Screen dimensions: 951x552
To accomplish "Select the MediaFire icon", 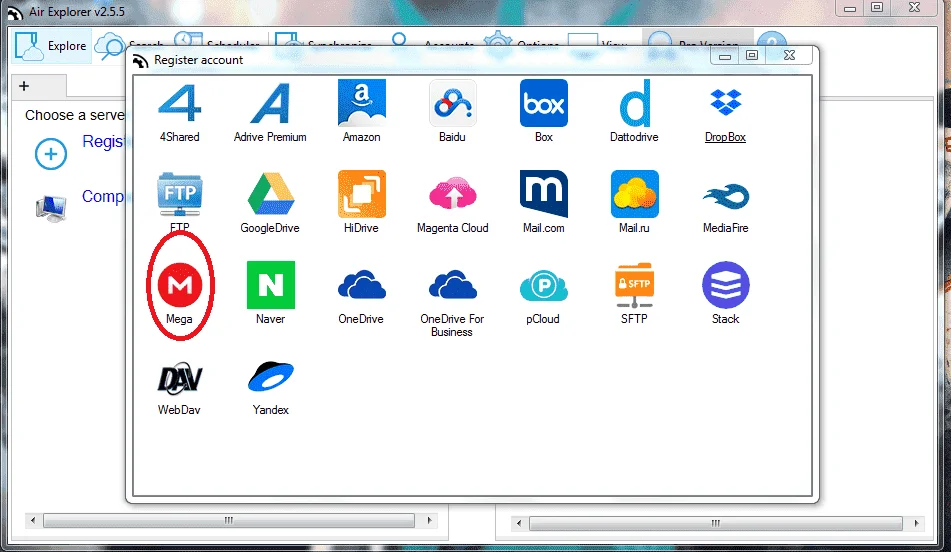I will click(x=725, y=196).
